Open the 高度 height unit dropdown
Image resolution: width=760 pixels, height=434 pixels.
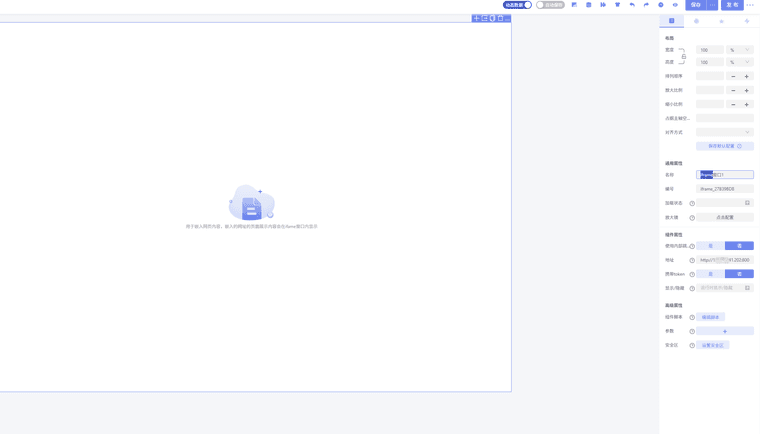tap(740, 62)
